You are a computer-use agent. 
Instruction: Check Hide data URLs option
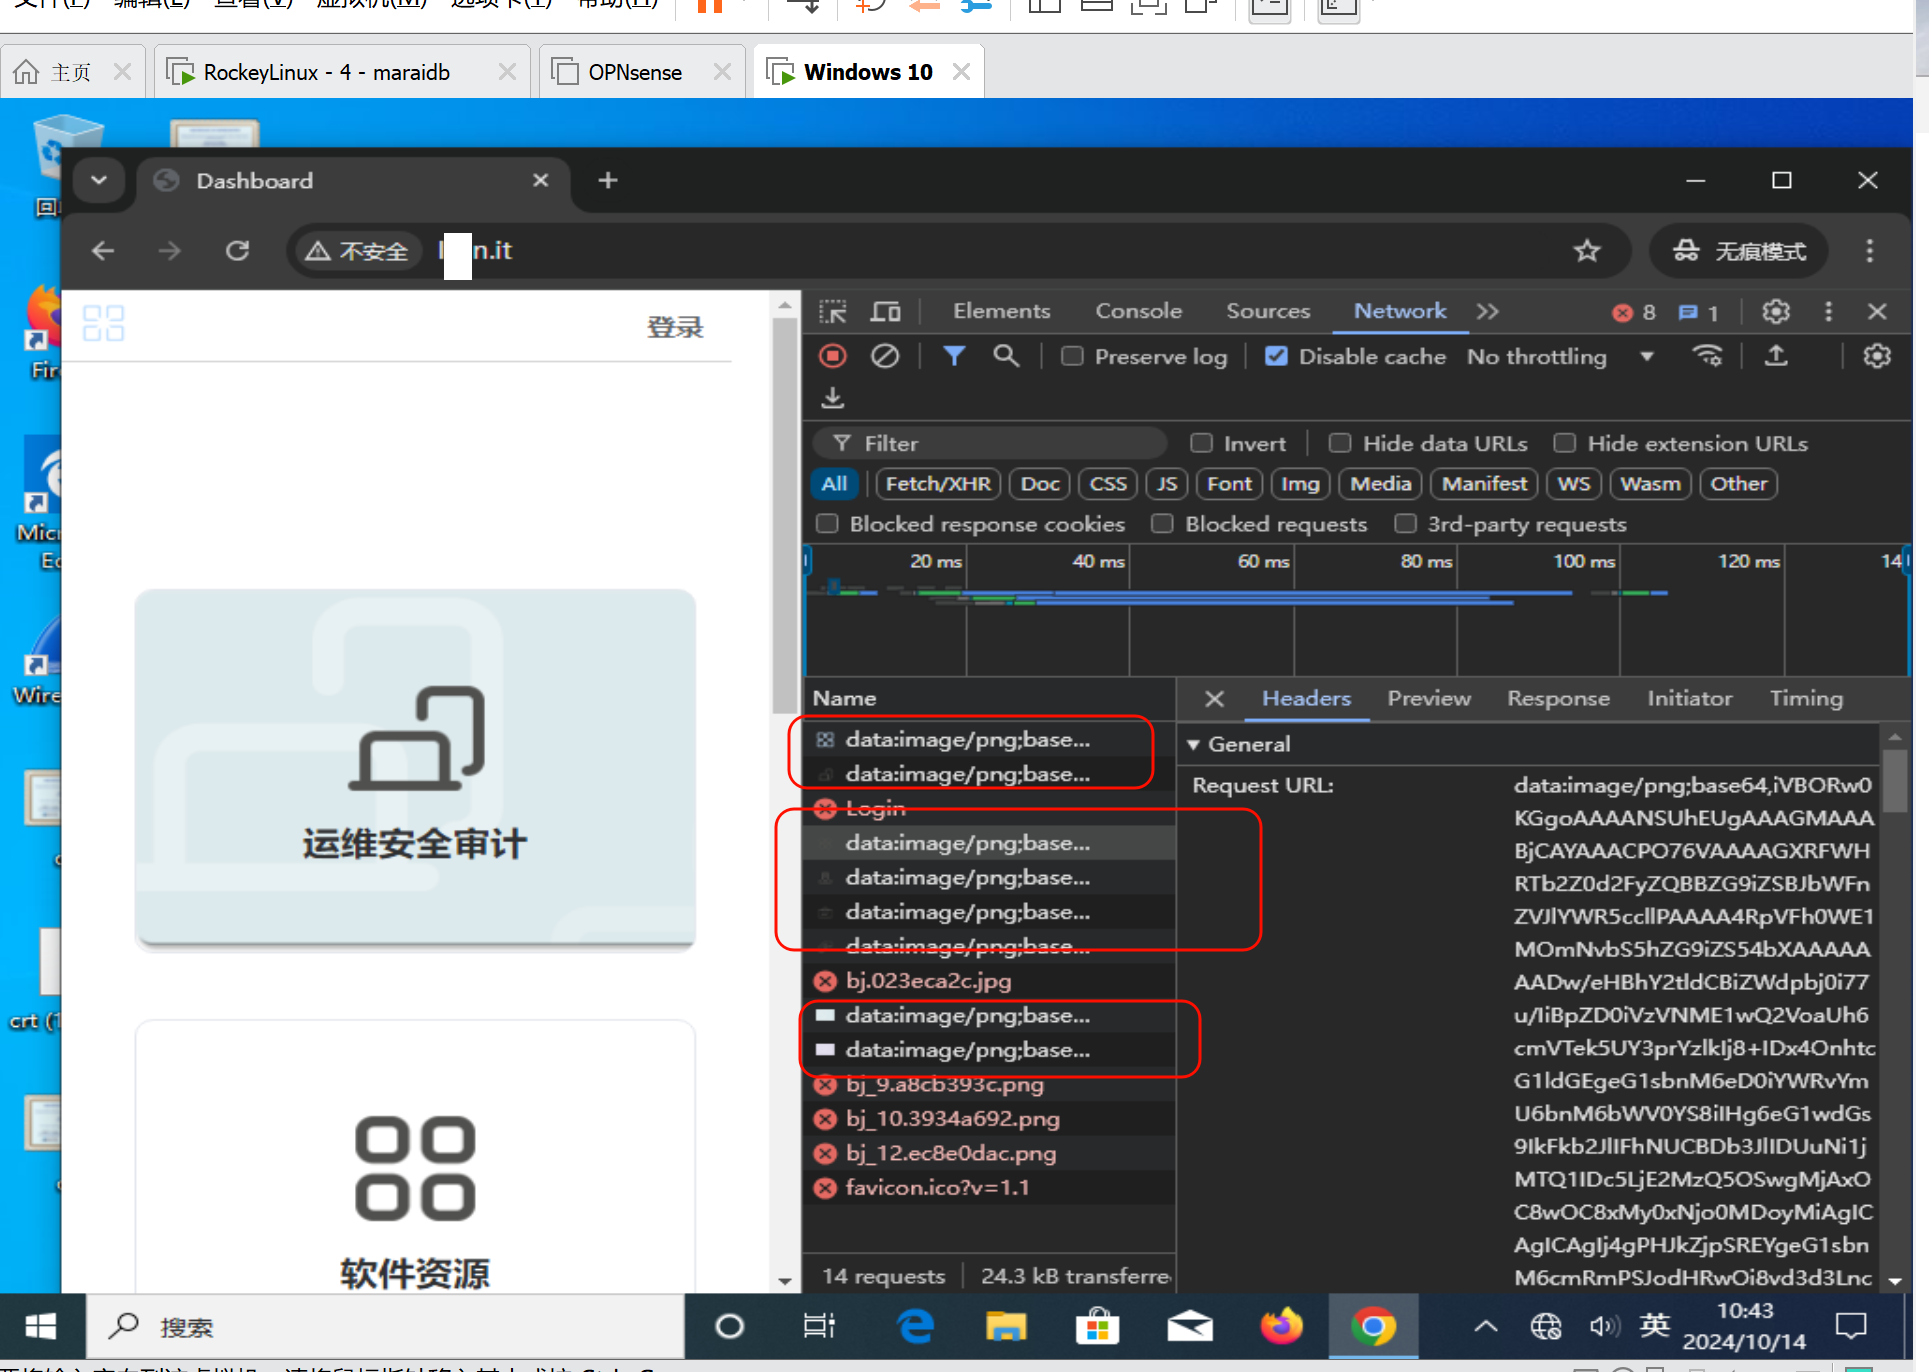click(x=1340, y=443)
